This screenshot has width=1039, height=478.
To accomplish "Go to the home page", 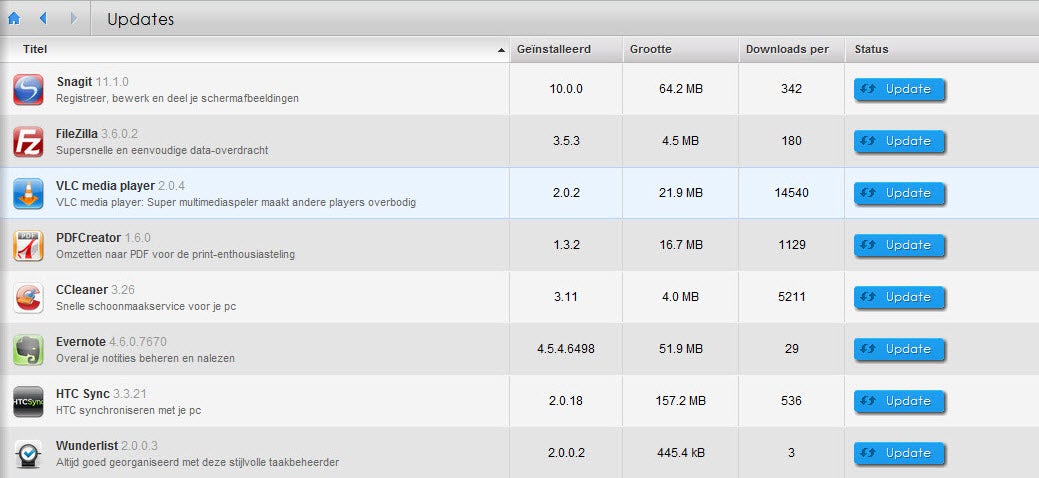I will click(x=13, y=19).
